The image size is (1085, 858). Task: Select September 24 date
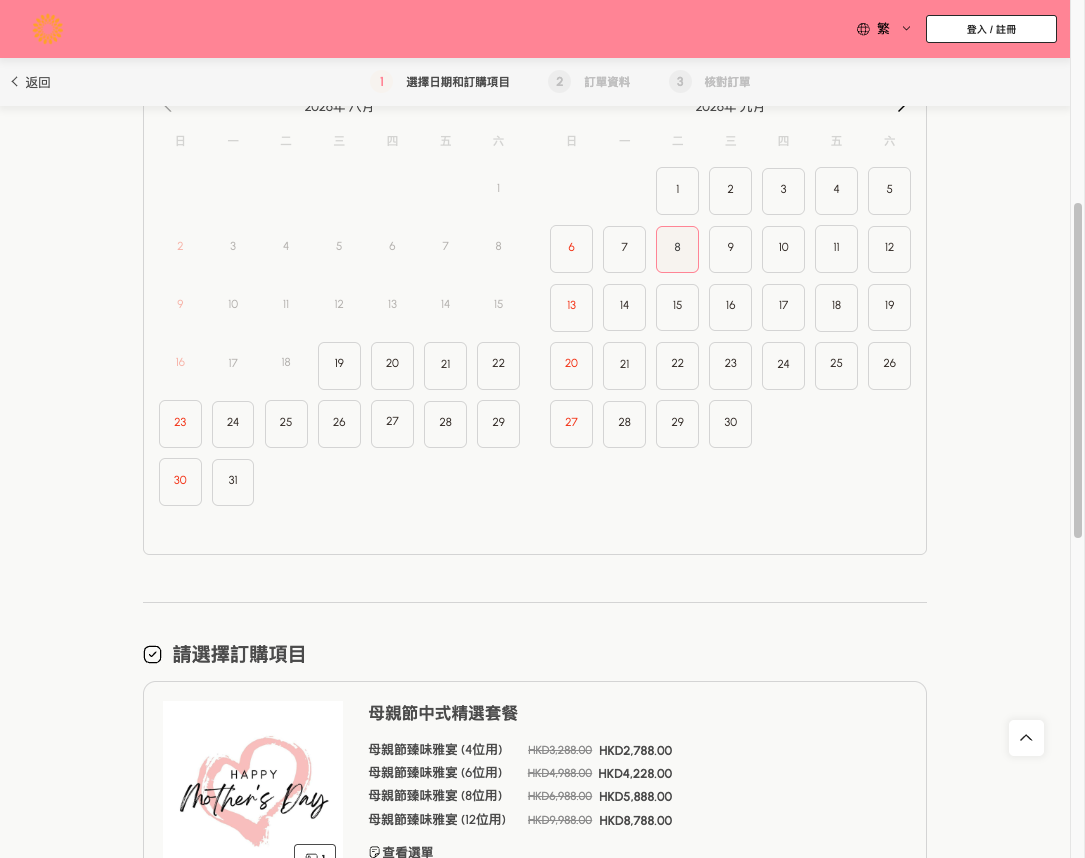click(783, 365)
